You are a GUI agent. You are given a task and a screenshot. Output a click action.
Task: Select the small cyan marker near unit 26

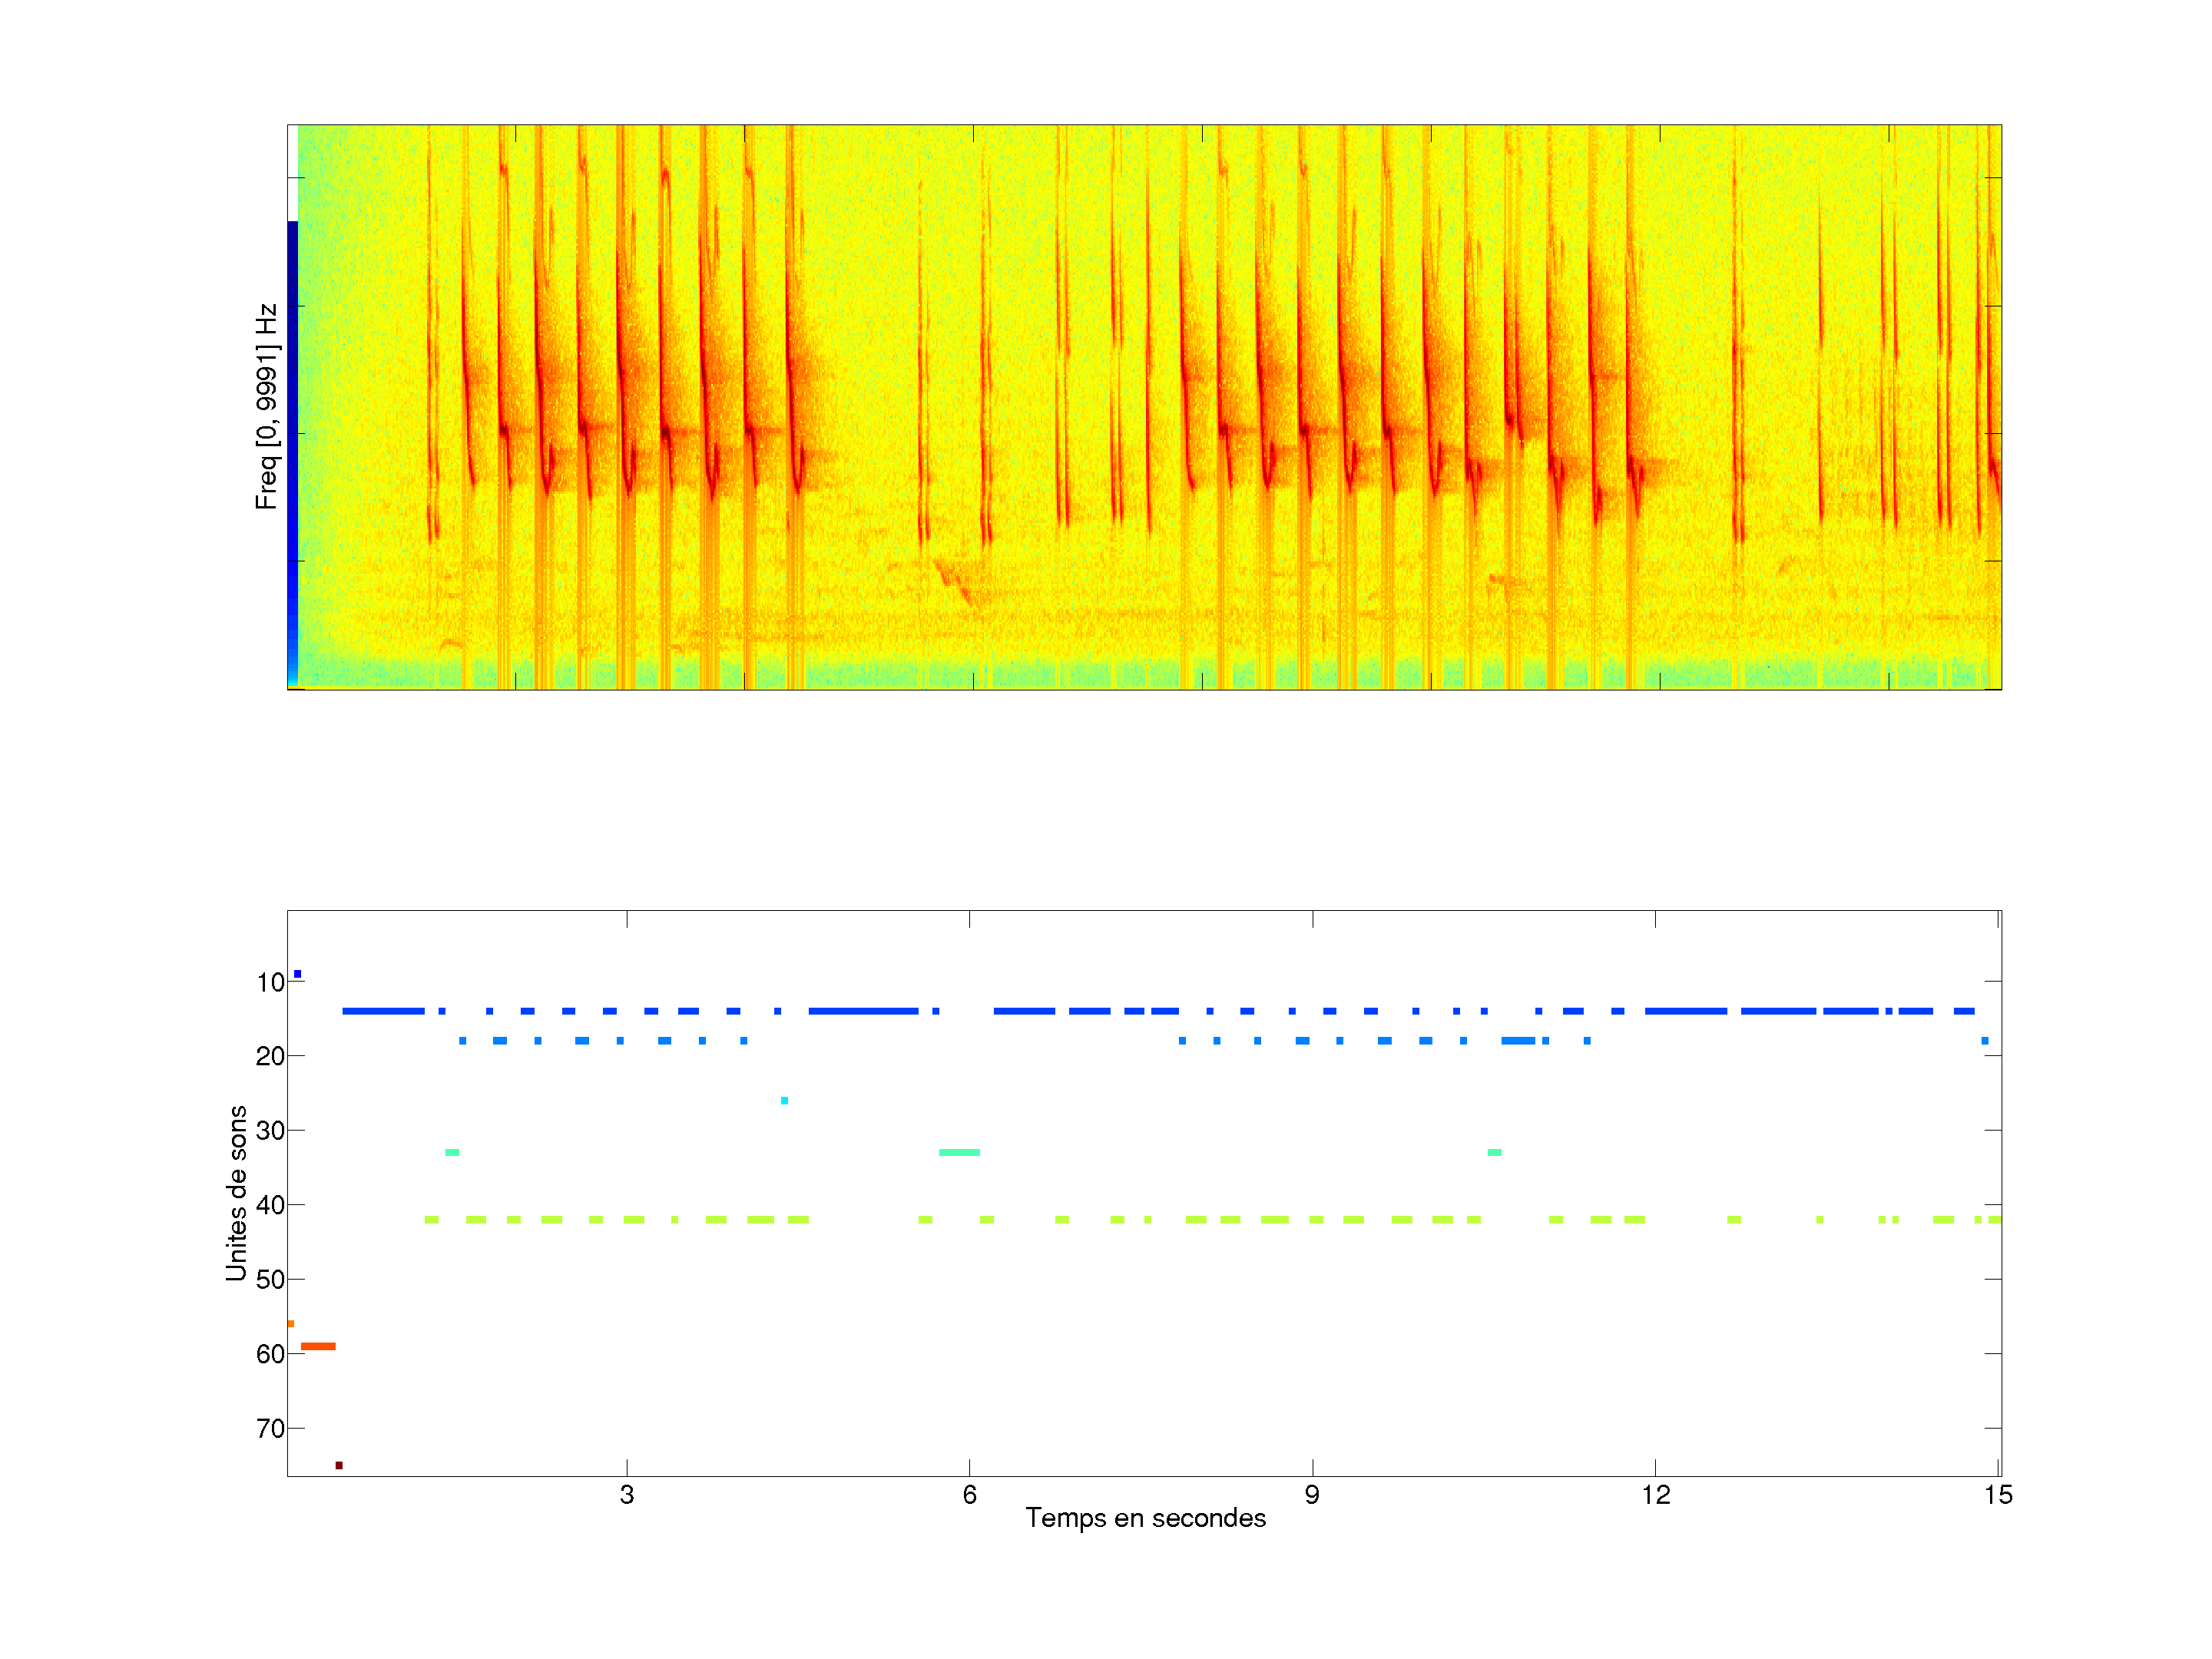[784, 1100]
